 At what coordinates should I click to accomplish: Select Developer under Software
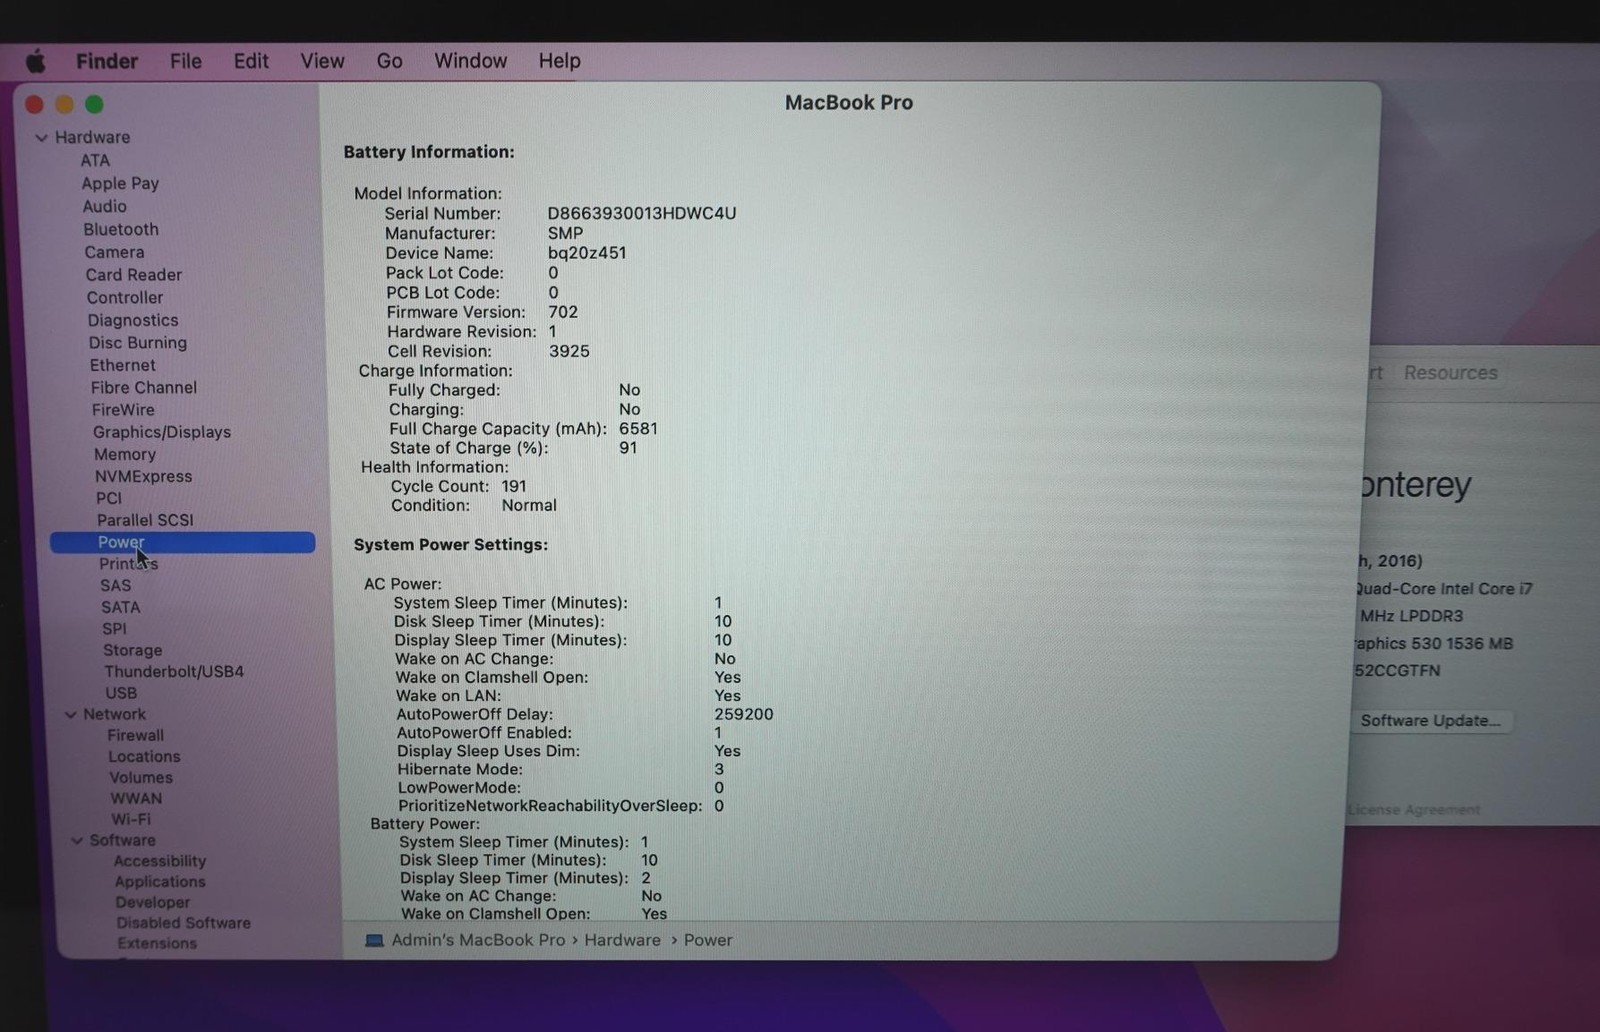pyautogui.click(x=152, y=903)
